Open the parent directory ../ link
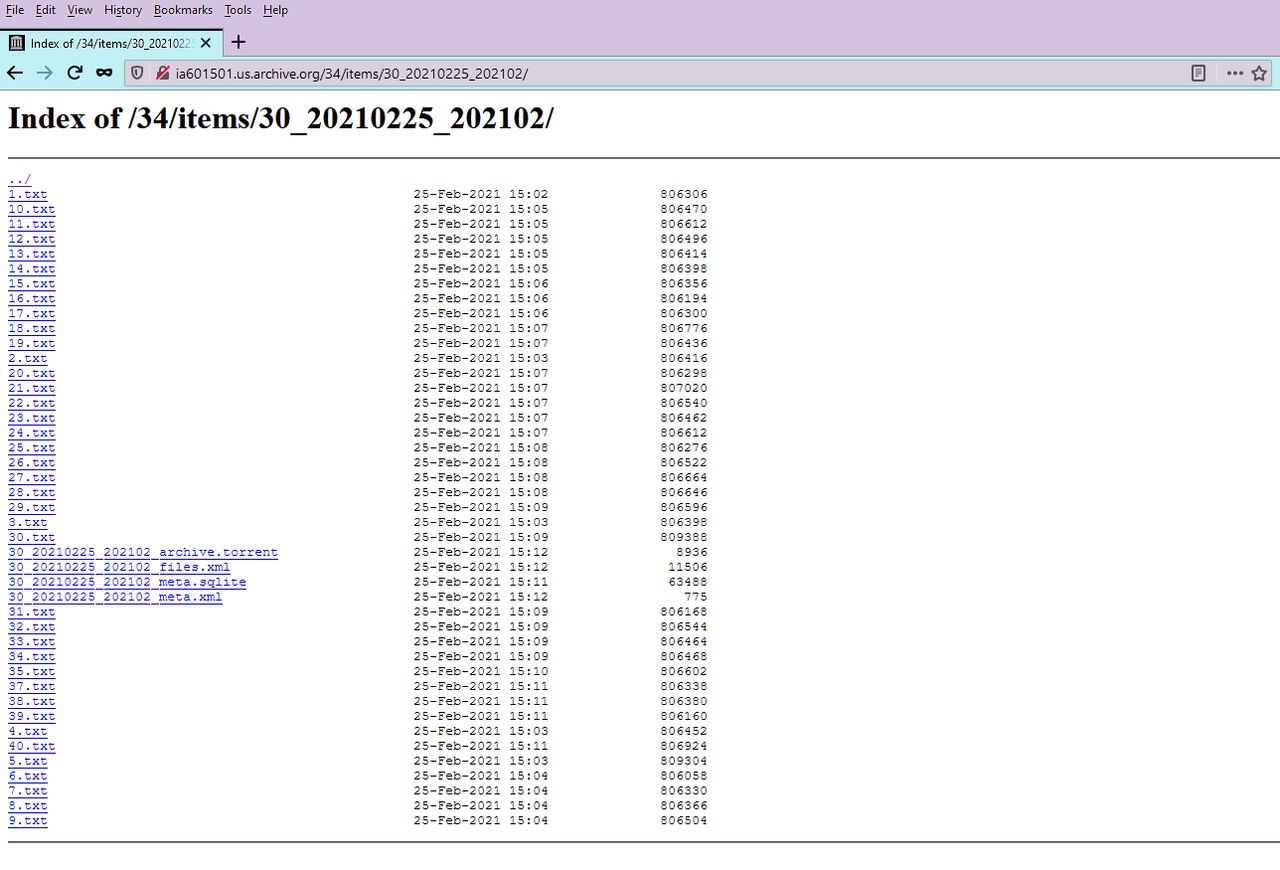1280x870 pixels. pyautogui.click(x=19, y=180)
